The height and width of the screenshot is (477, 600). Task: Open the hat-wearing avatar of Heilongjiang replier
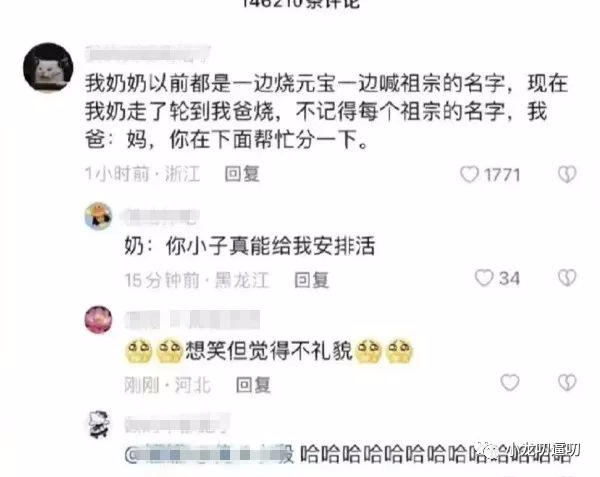[98, 216]
